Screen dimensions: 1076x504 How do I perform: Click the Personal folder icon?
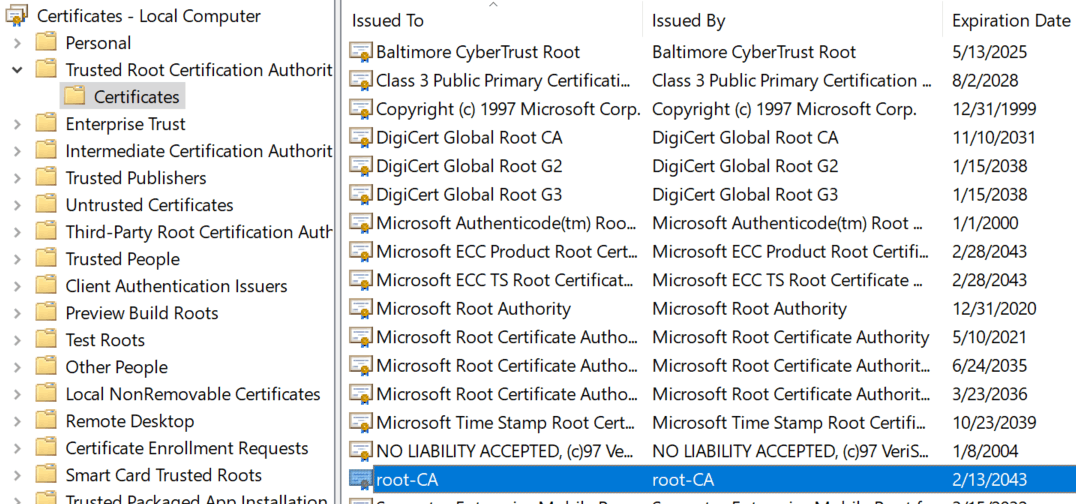46,43
